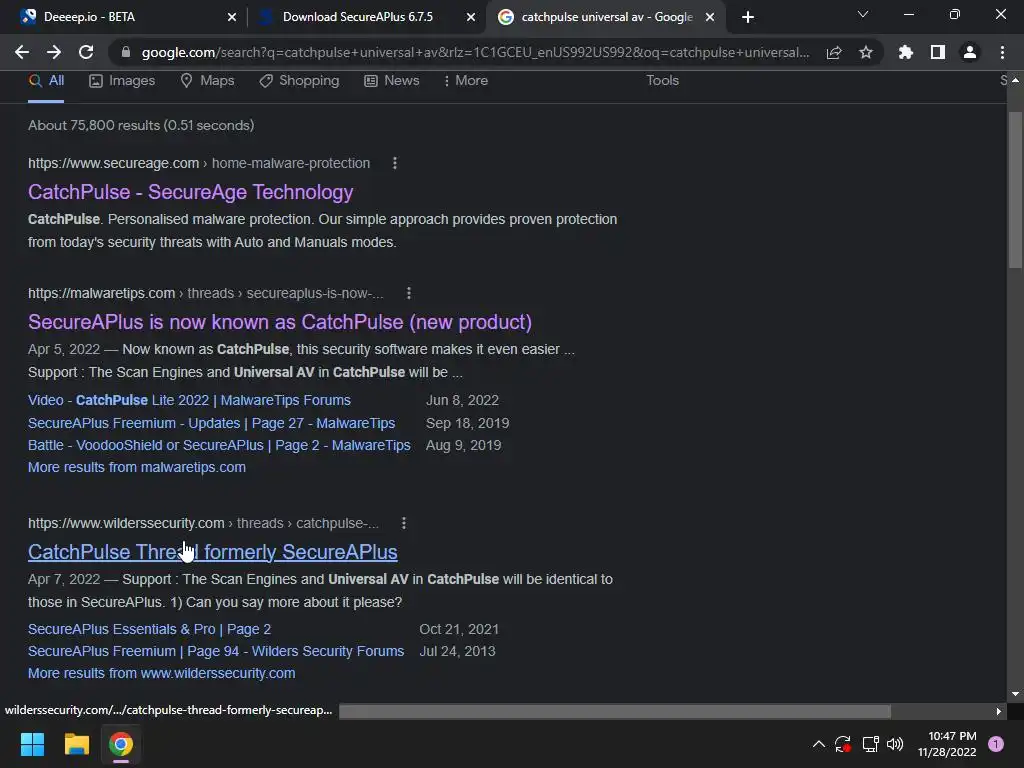Open SecureAPlus Freemium - Updates Page 27 link
Screen dimensions: 1024x768
pyautogui.click(x=212, y=423)
